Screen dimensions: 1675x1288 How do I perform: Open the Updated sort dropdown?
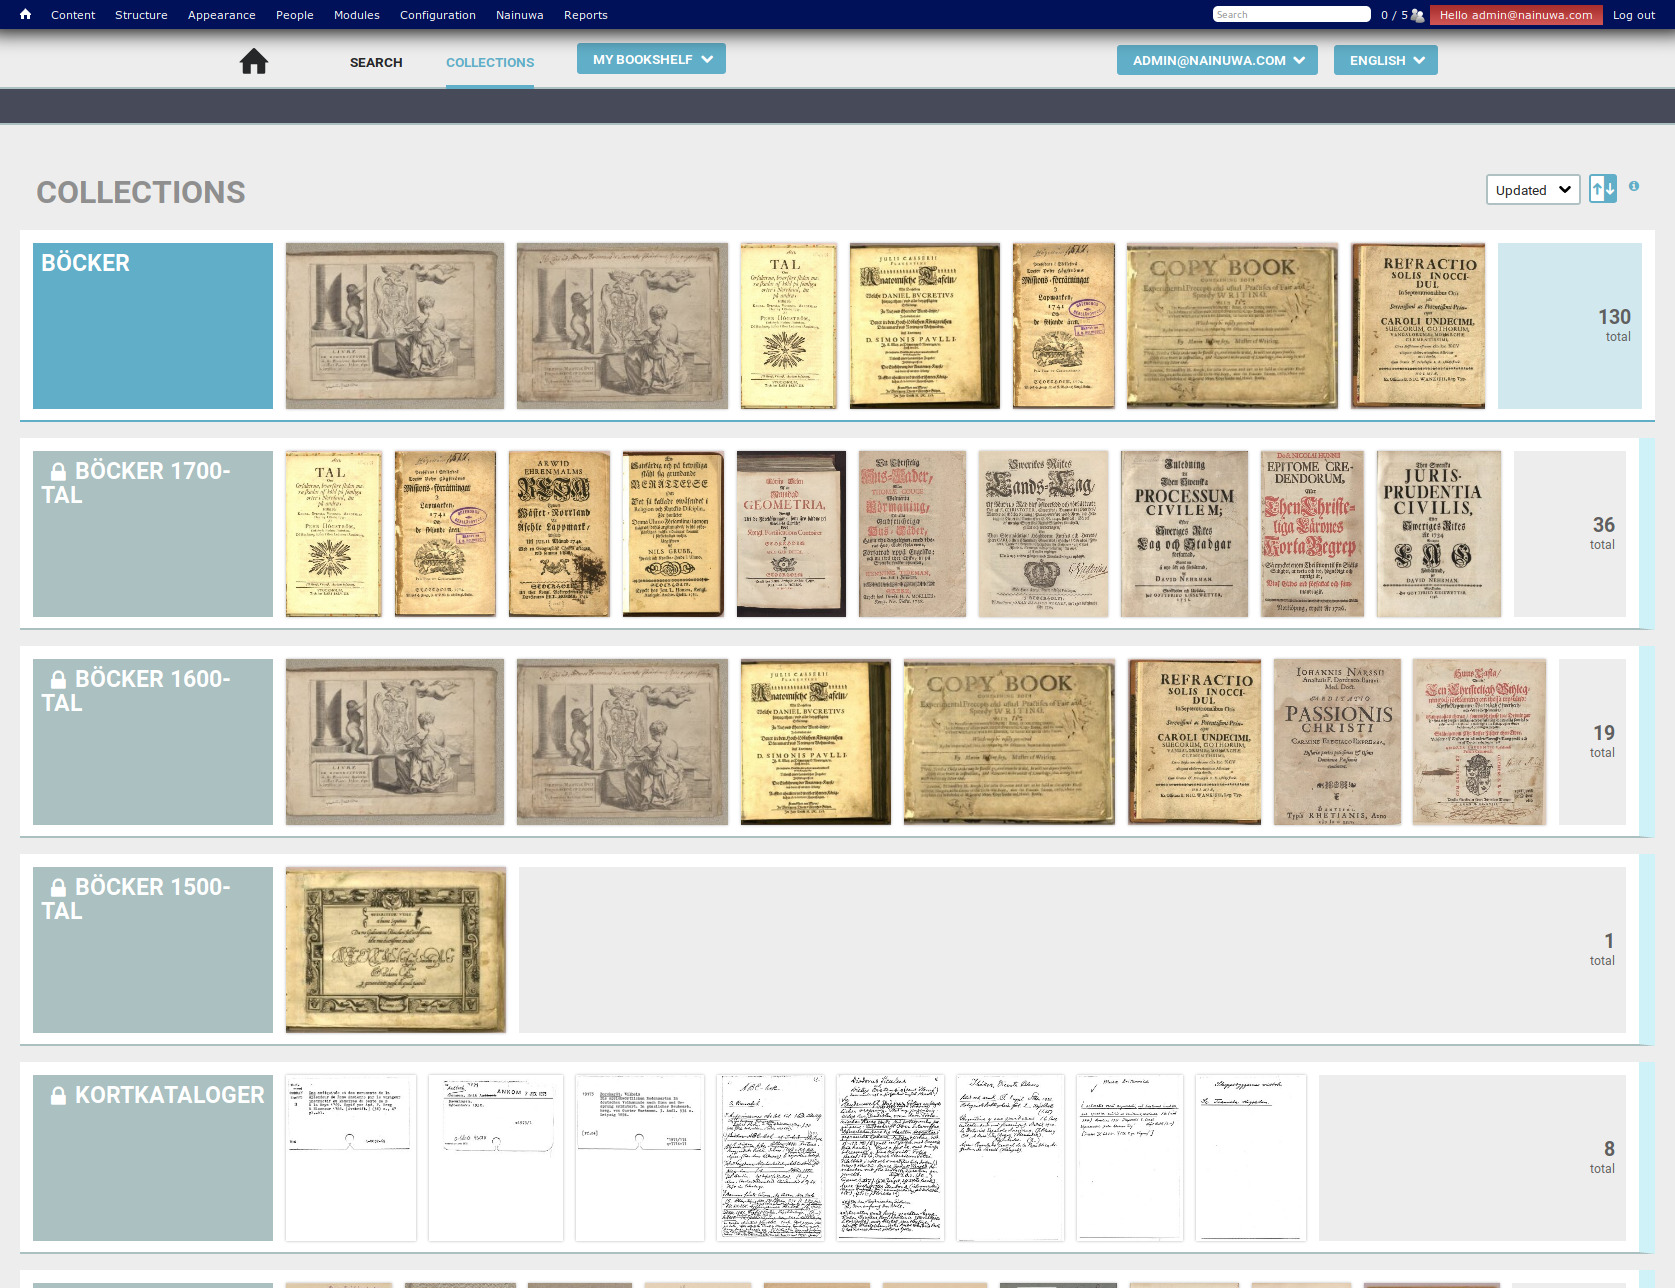(1533, 190)
